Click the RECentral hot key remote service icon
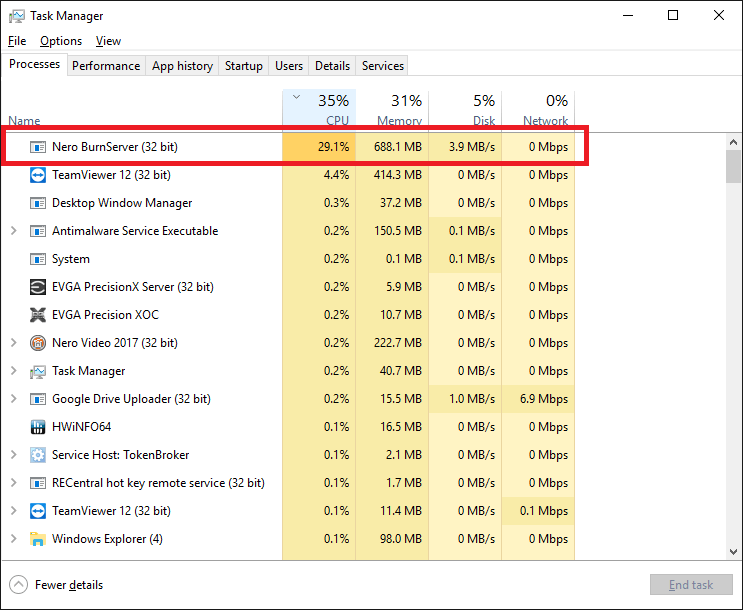743x610 pixels. pyautogui.click(x=38, y=483)
